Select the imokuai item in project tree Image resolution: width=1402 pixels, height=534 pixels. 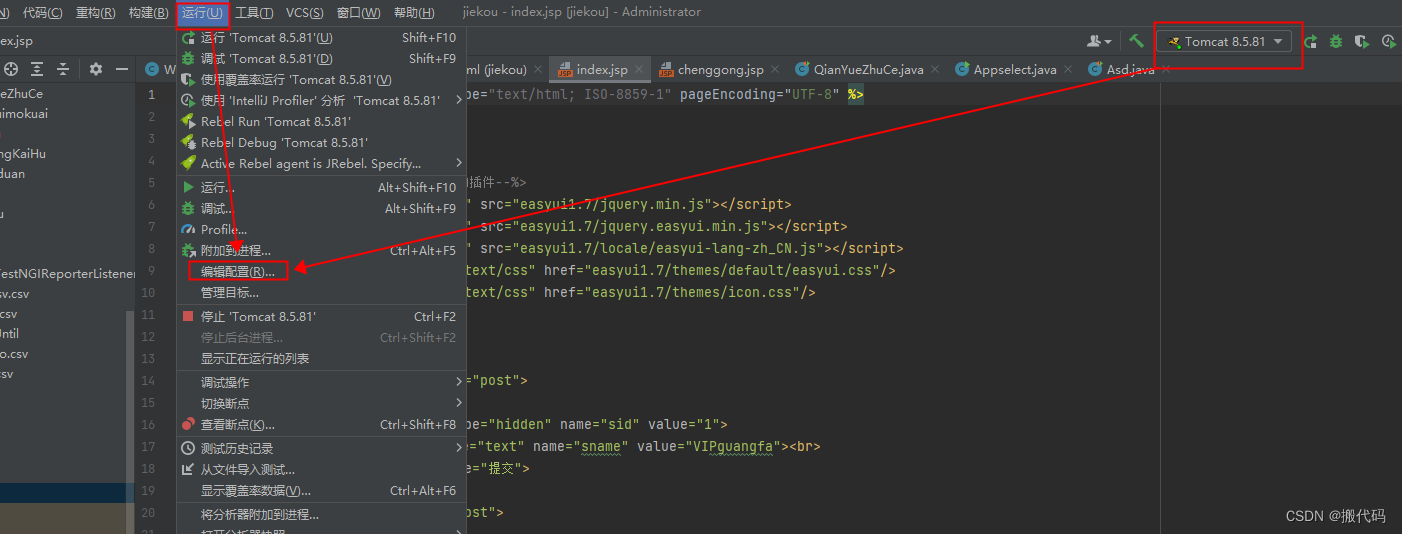[x=24, y=114]
